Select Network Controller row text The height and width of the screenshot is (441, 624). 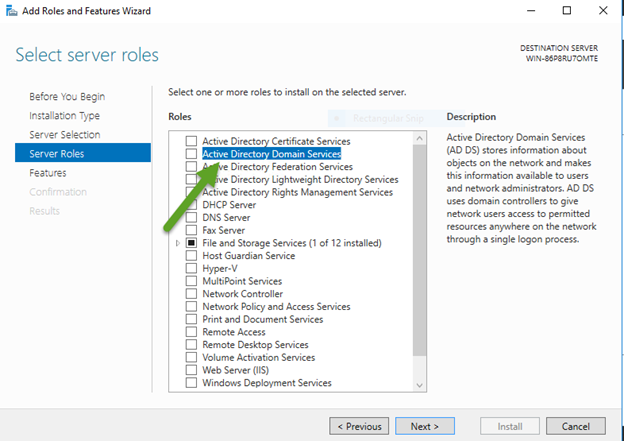click(243, 294)
